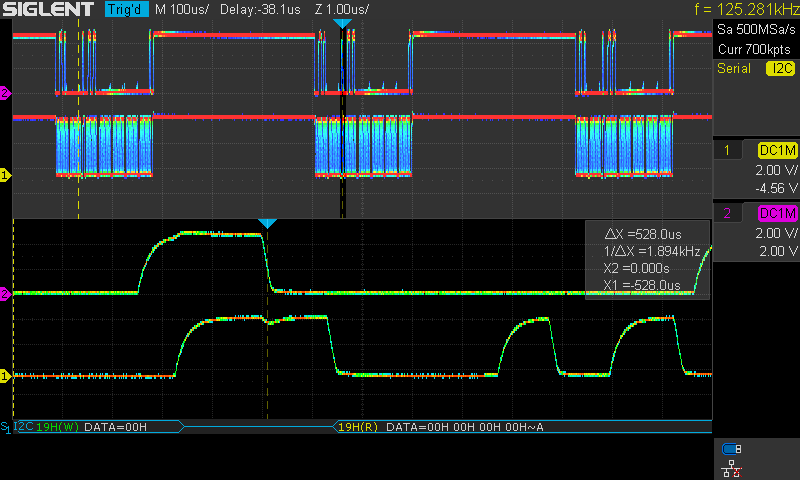800x480 pixels.
Task: Select the M 100us/ timebase readout
Action: click(182, 9)
